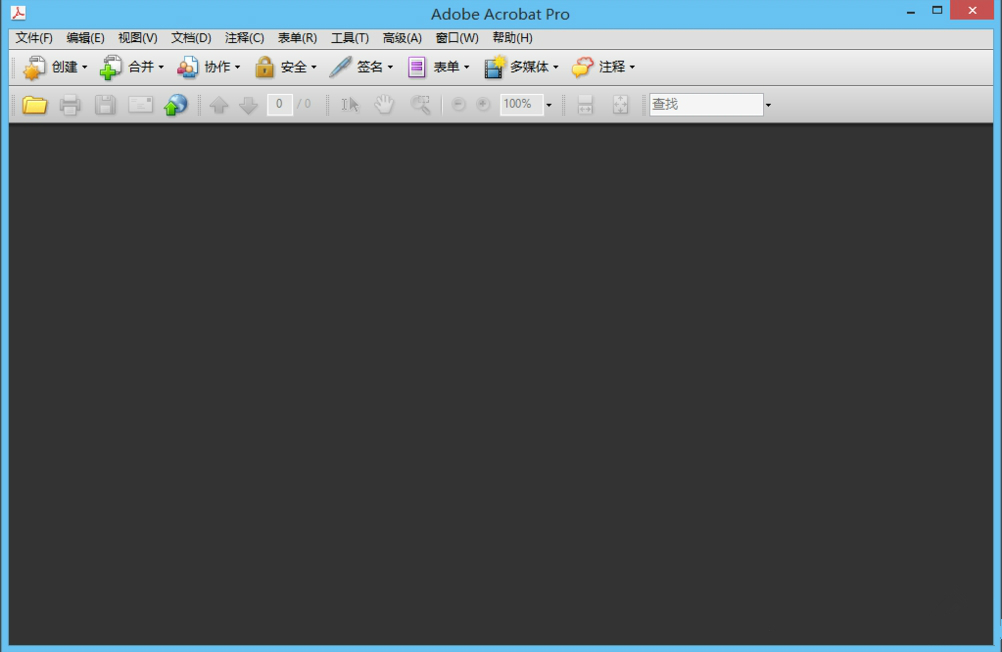This screenshot has height=652, width=1002.
Task: Click the zoom in plus button
Action: click(483, 104)
